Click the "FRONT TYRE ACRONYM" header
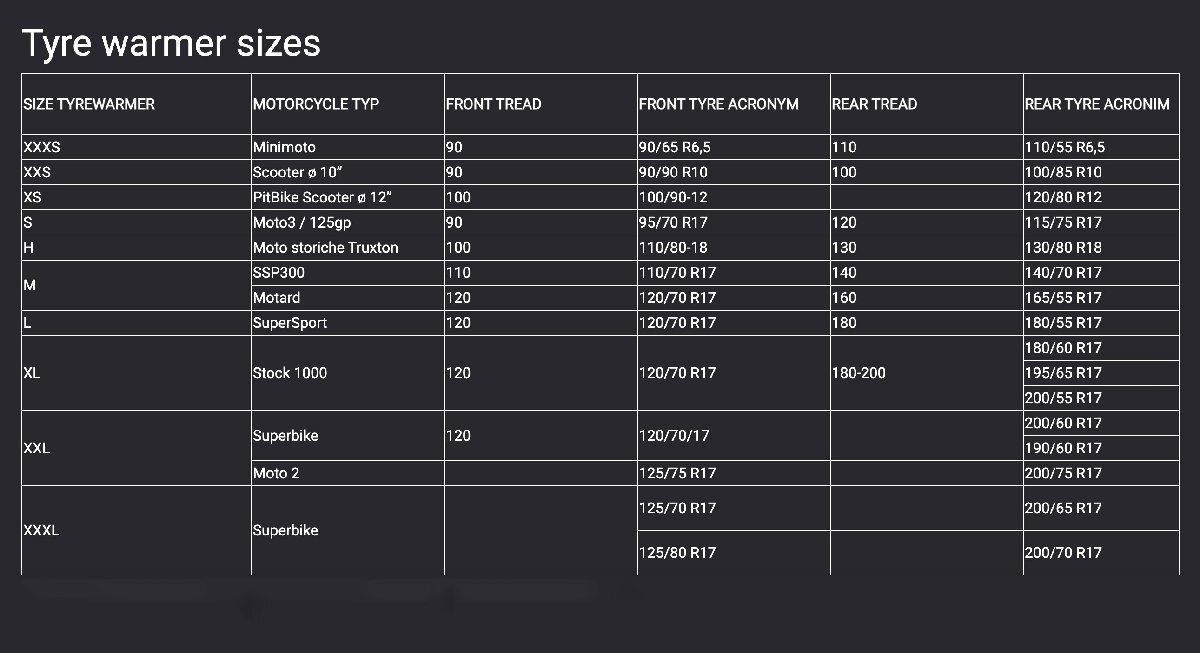 tap(719, 104)
